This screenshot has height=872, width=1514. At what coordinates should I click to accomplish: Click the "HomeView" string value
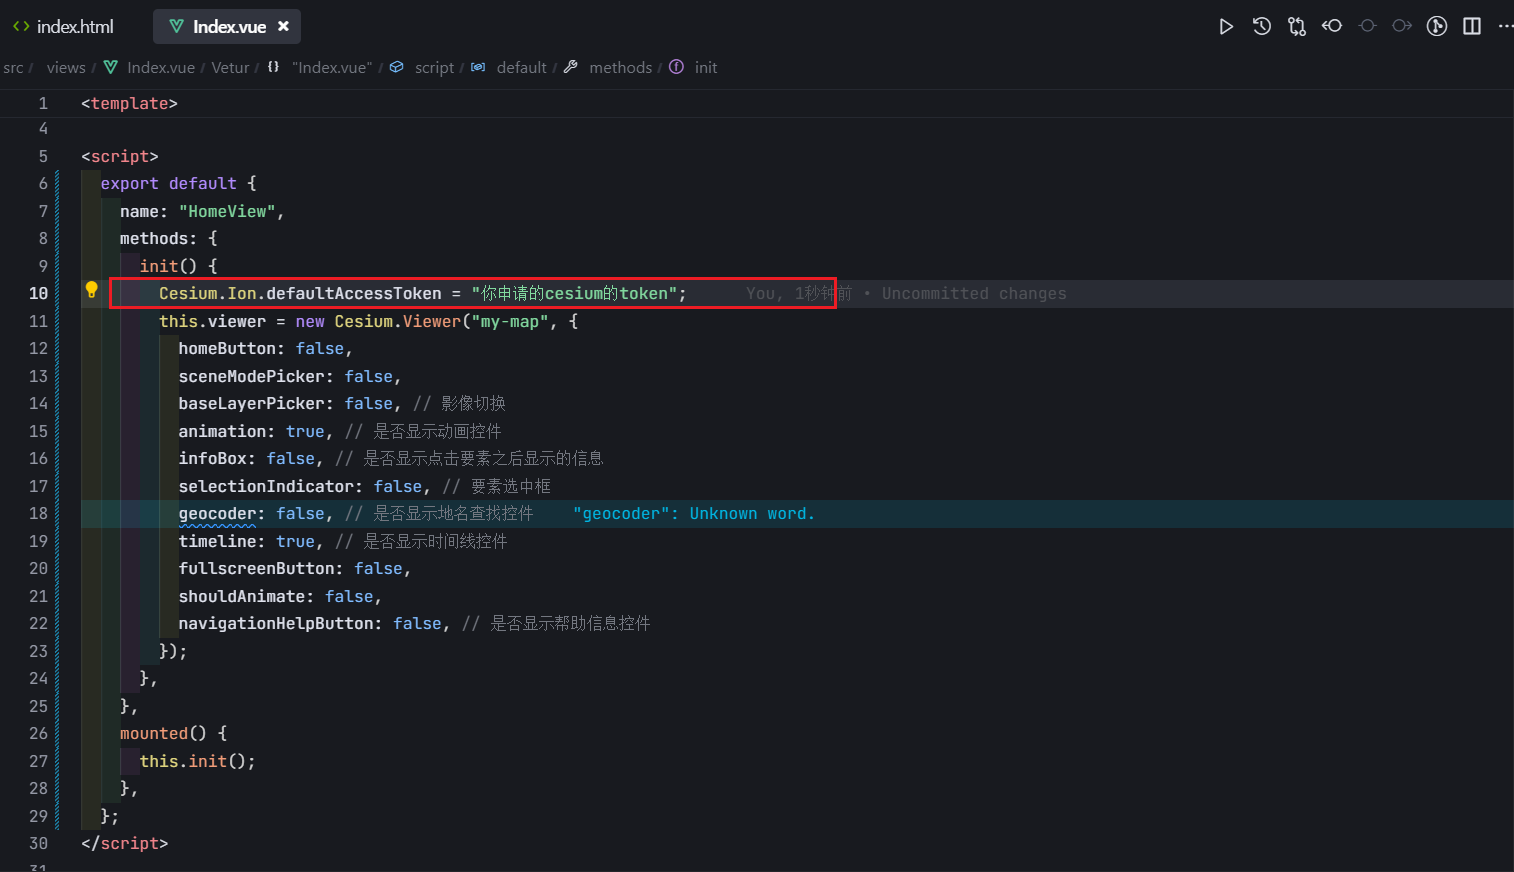tap(227, 212)
